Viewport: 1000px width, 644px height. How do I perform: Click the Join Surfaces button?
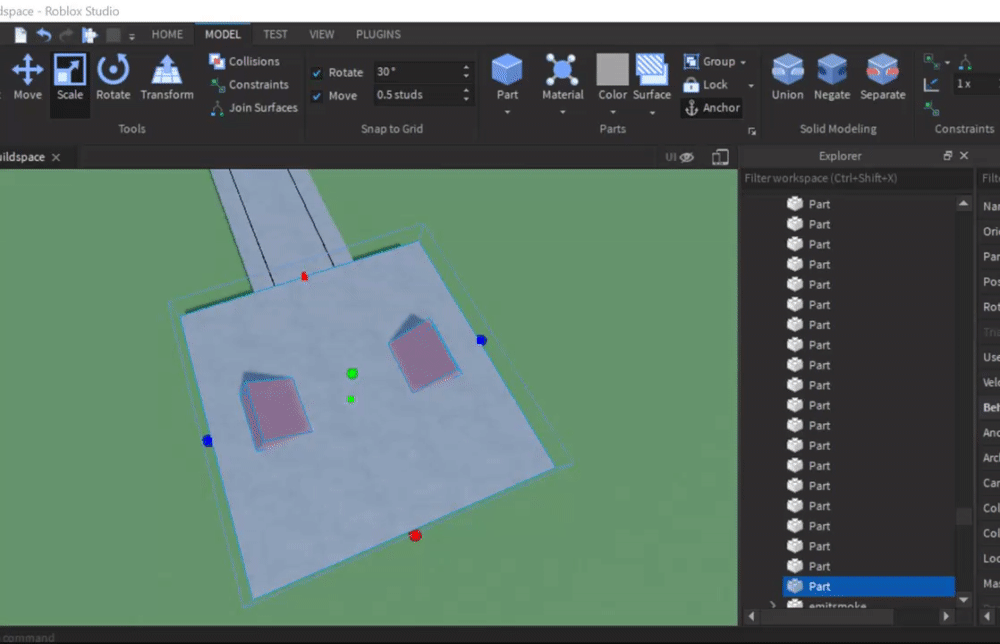[254, 108]
